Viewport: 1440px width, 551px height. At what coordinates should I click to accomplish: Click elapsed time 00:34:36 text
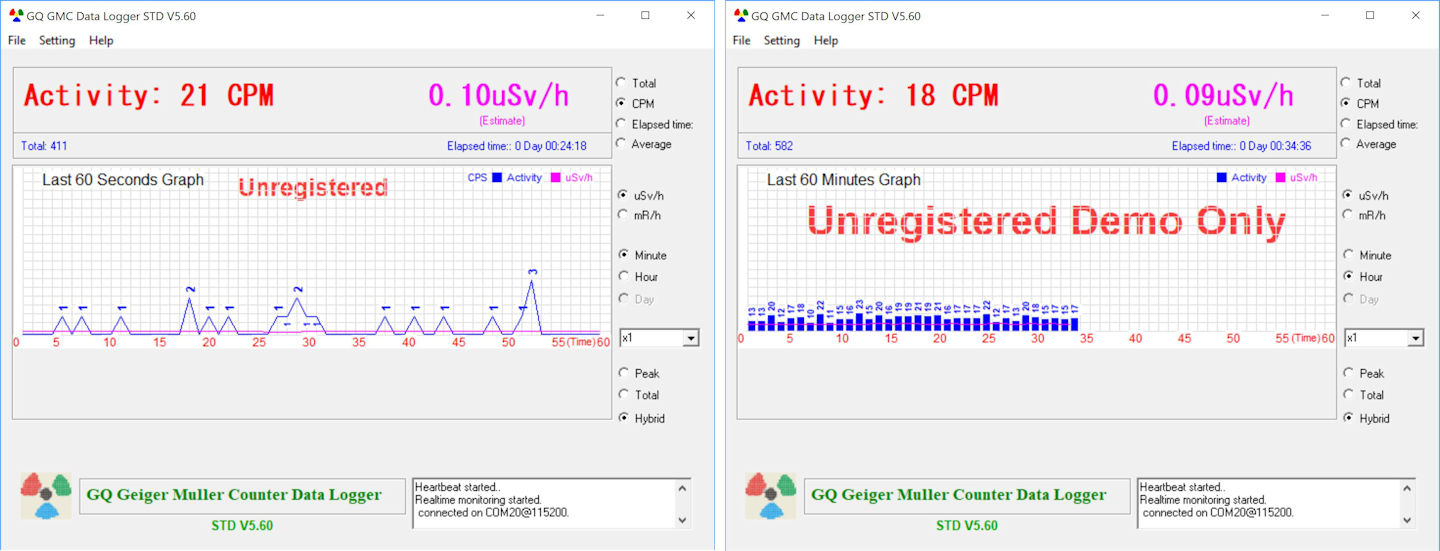pos(1241,146)
